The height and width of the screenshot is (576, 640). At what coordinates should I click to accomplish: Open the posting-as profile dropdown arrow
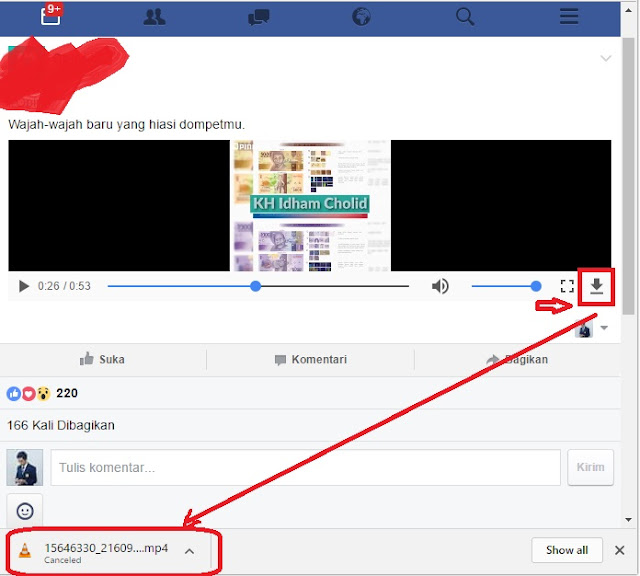[604, 328]
